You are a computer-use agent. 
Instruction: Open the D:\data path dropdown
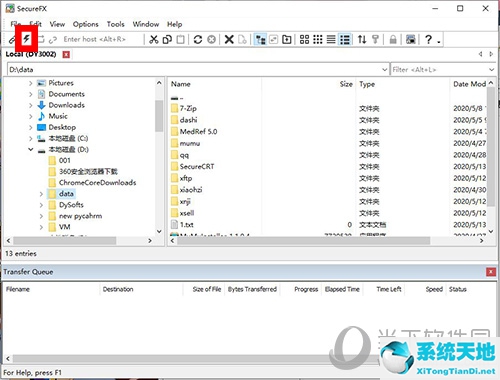tap(385, 69)
